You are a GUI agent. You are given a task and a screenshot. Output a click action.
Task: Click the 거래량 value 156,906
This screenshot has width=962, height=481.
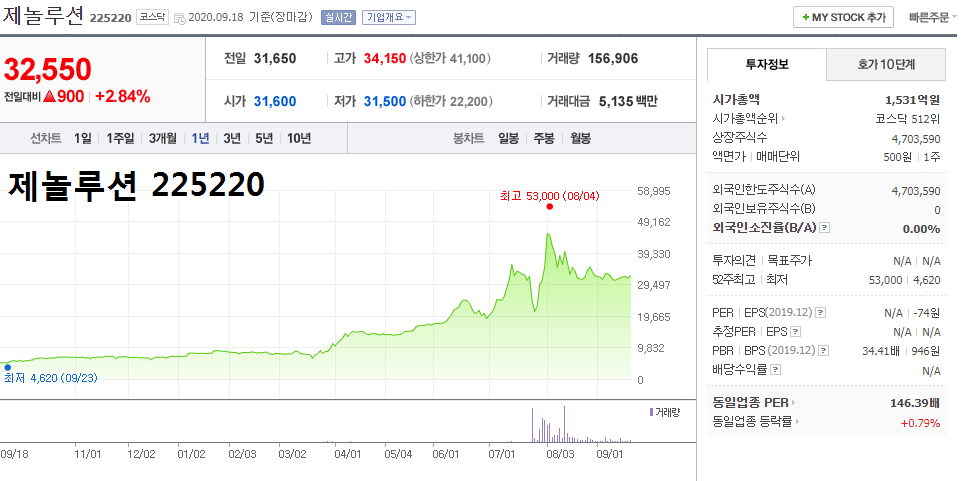tap(613, 58)
